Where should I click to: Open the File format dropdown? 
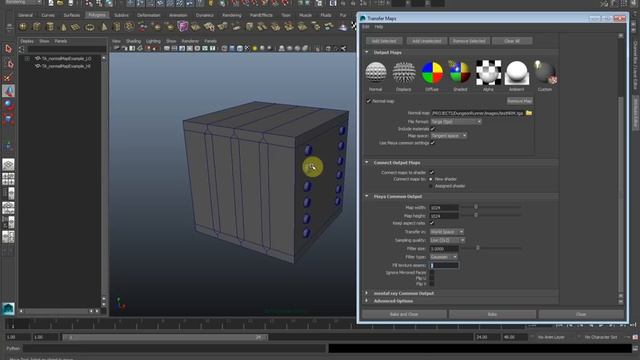pos(456,122)
